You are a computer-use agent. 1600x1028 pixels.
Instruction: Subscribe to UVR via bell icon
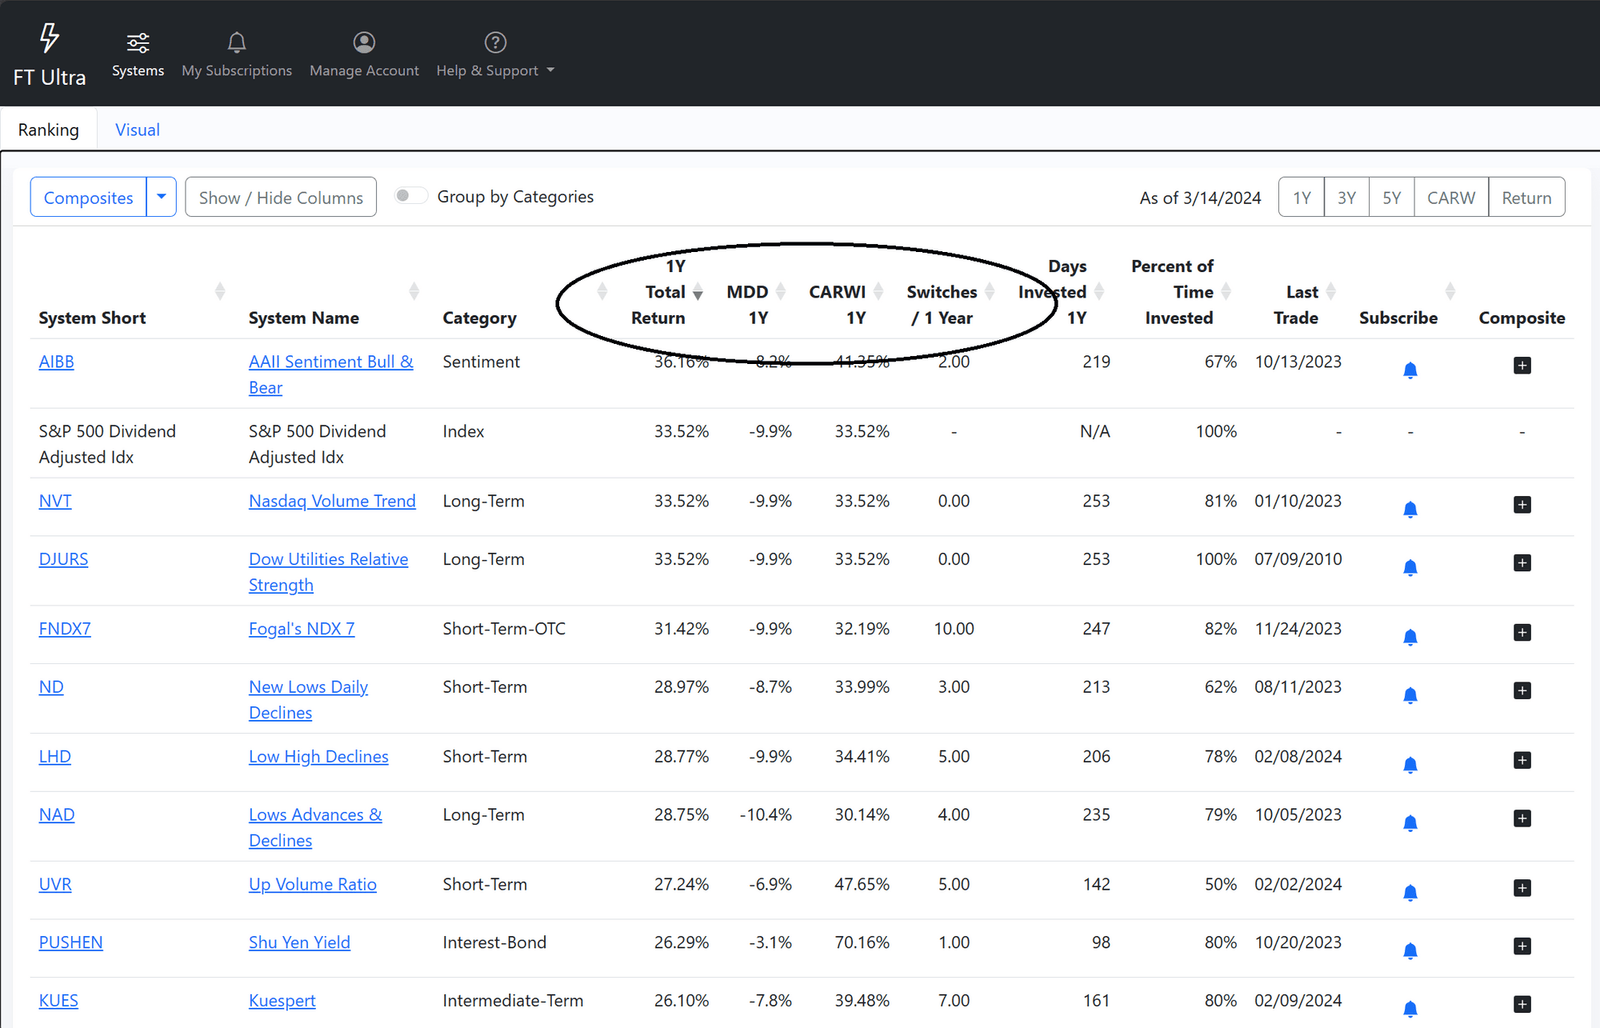pos(1410,893)
